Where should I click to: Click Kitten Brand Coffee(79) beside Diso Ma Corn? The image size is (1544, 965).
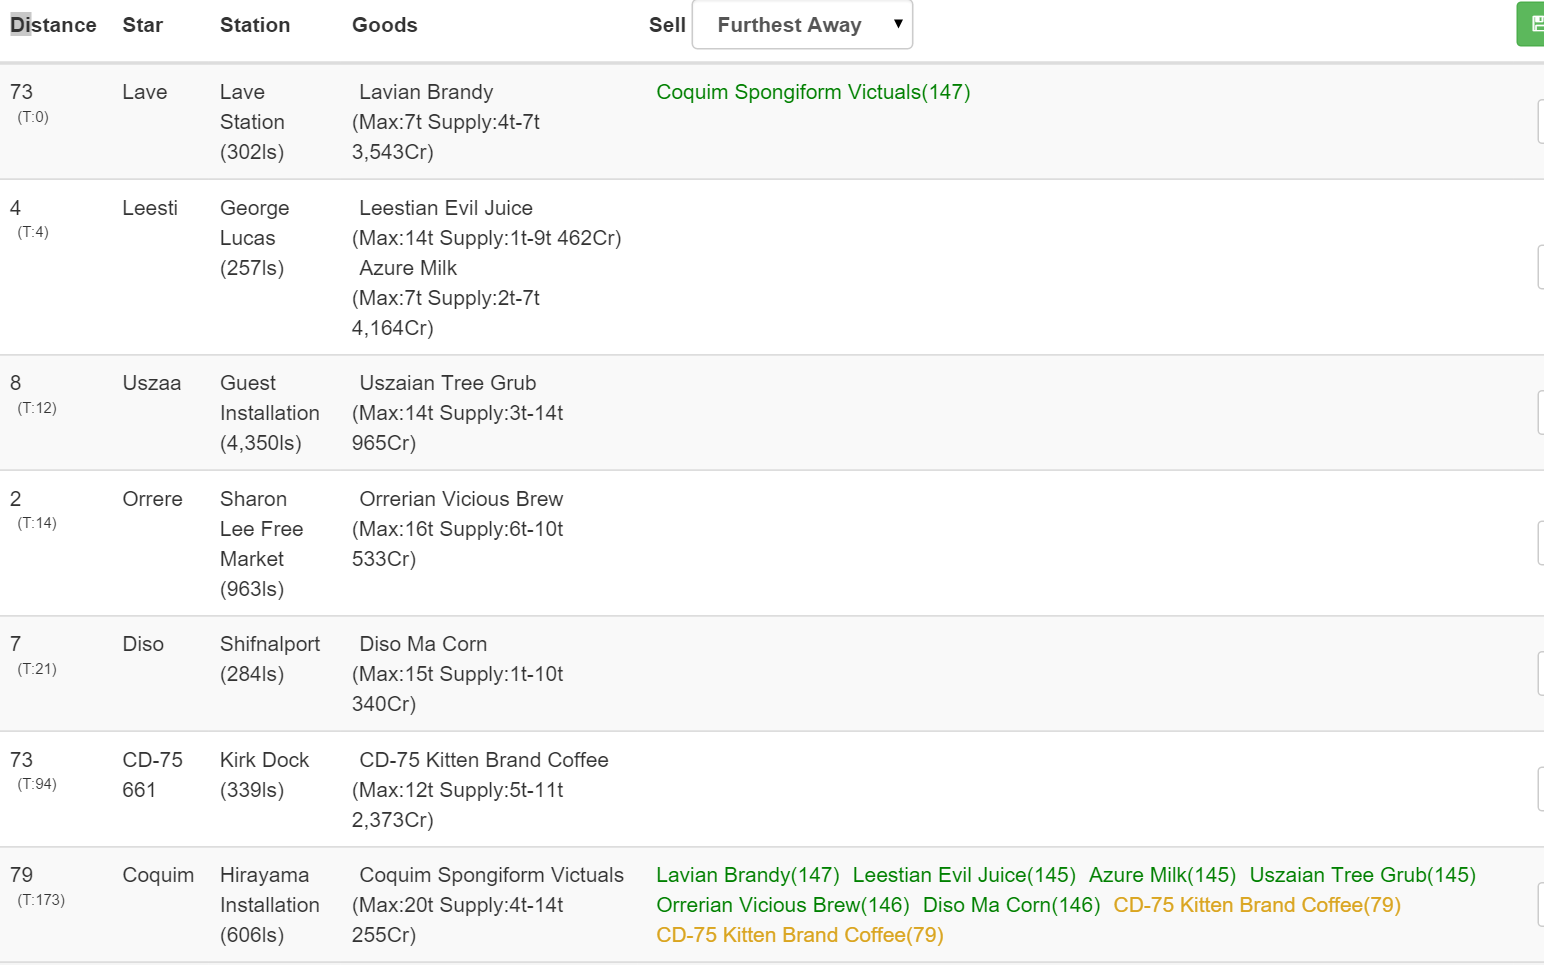[x=1256, y=905]
